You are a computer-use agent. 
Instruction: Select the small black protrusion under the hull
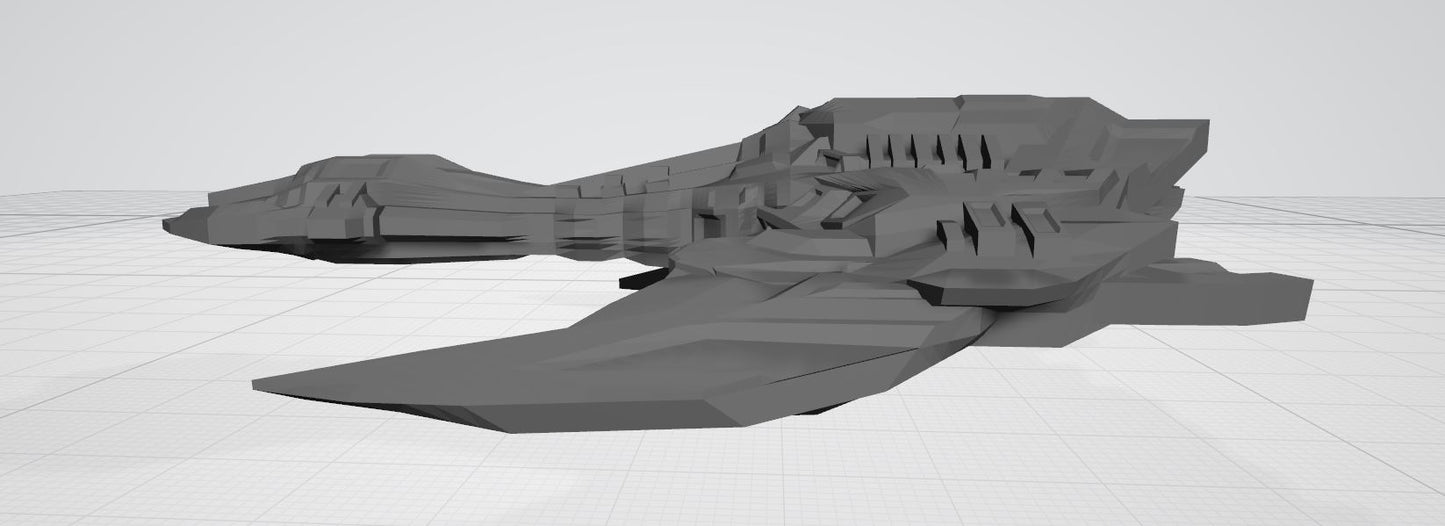pos(640,279)
